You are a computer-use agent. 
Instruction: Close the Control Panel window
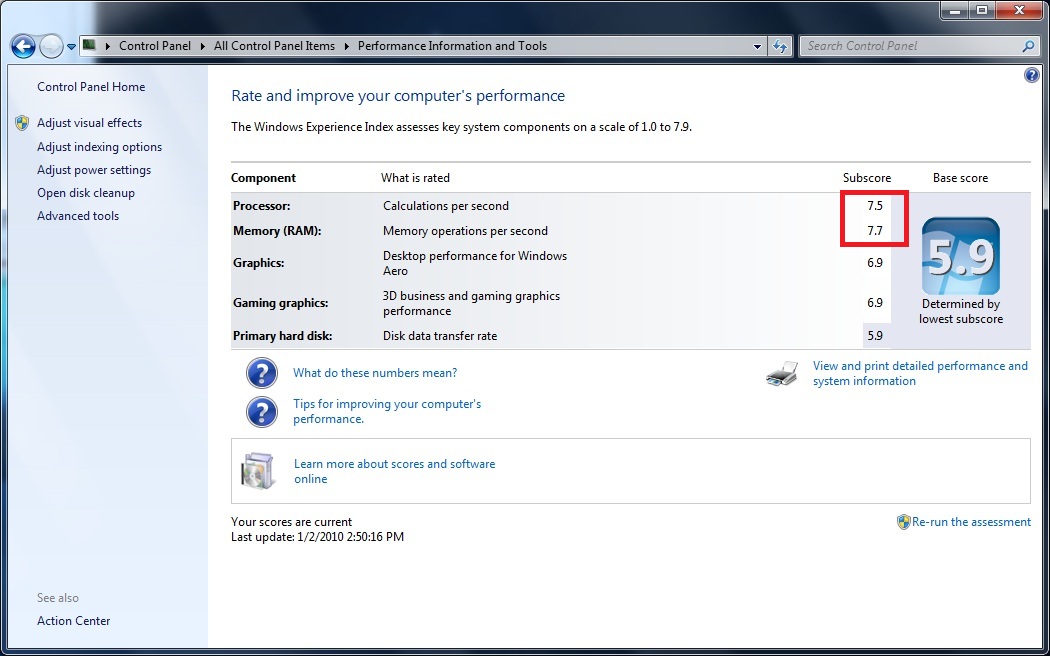(1019, 10)
